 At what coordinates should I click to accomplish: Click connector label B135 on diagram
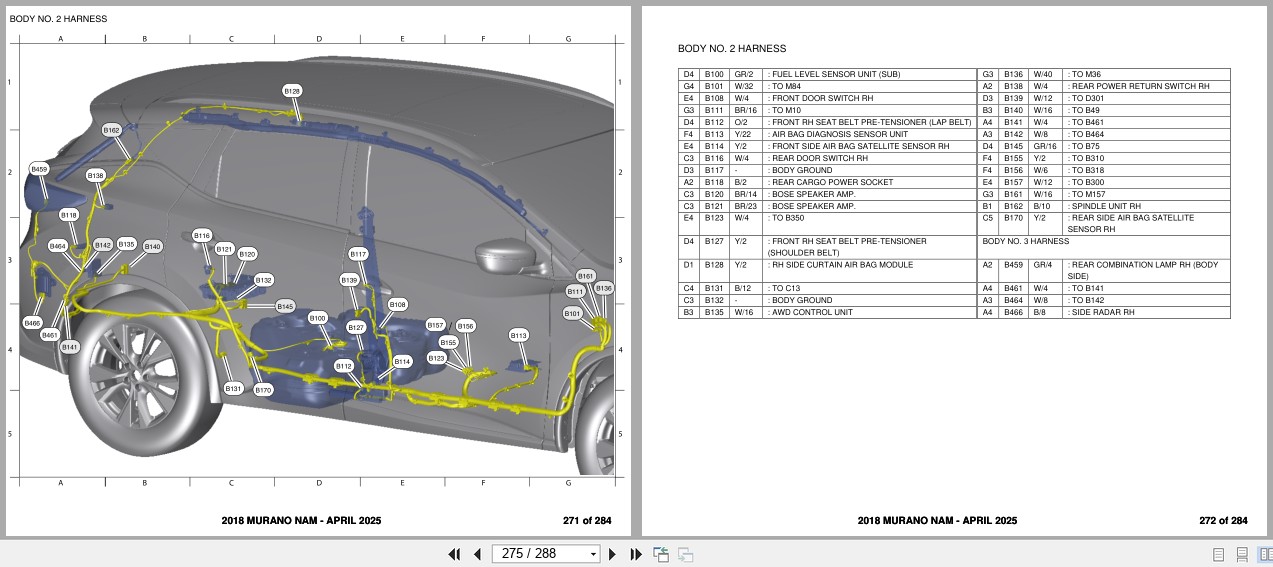pyautogui.click(x=126, y=244)
